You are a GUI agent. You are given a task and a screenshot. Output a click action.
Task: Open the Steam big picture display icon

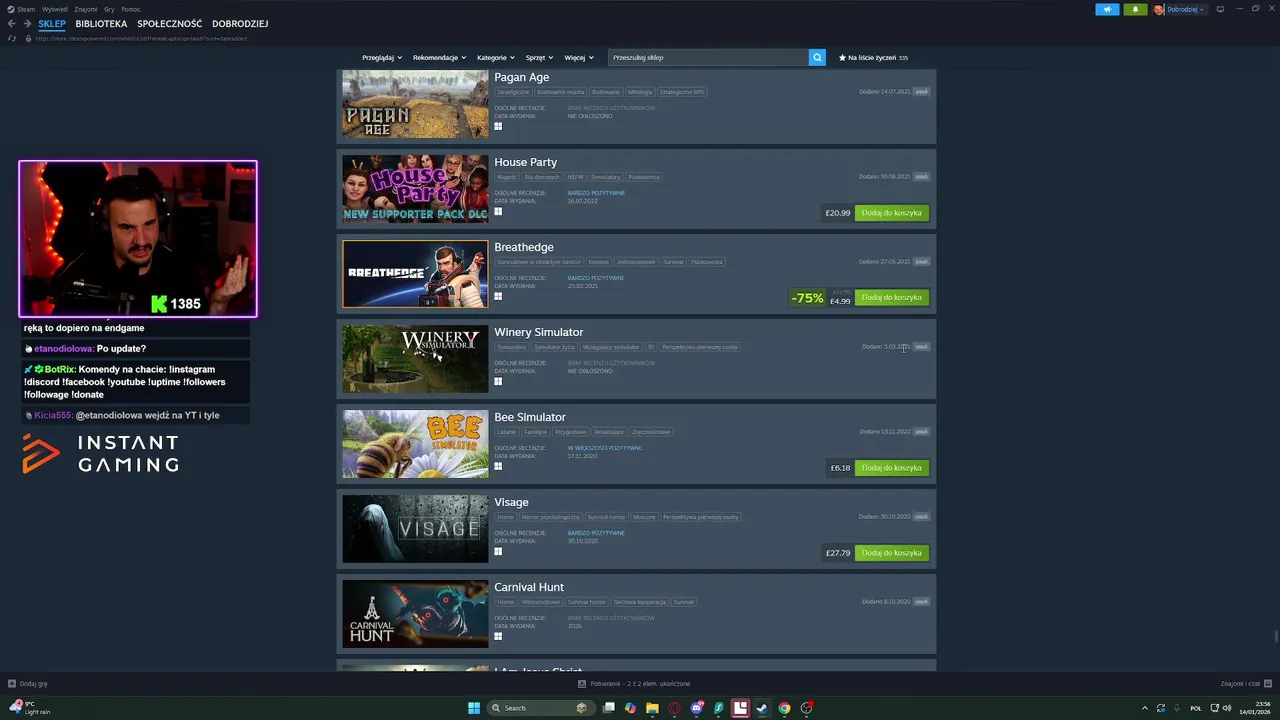pyautogui.click(x=1220, y=9)
